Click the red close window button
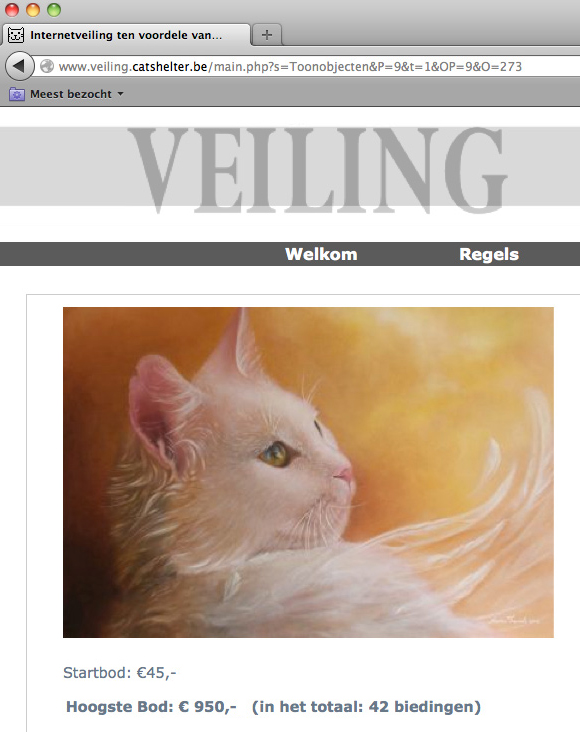The image size is (580, 732). [12, 10]
